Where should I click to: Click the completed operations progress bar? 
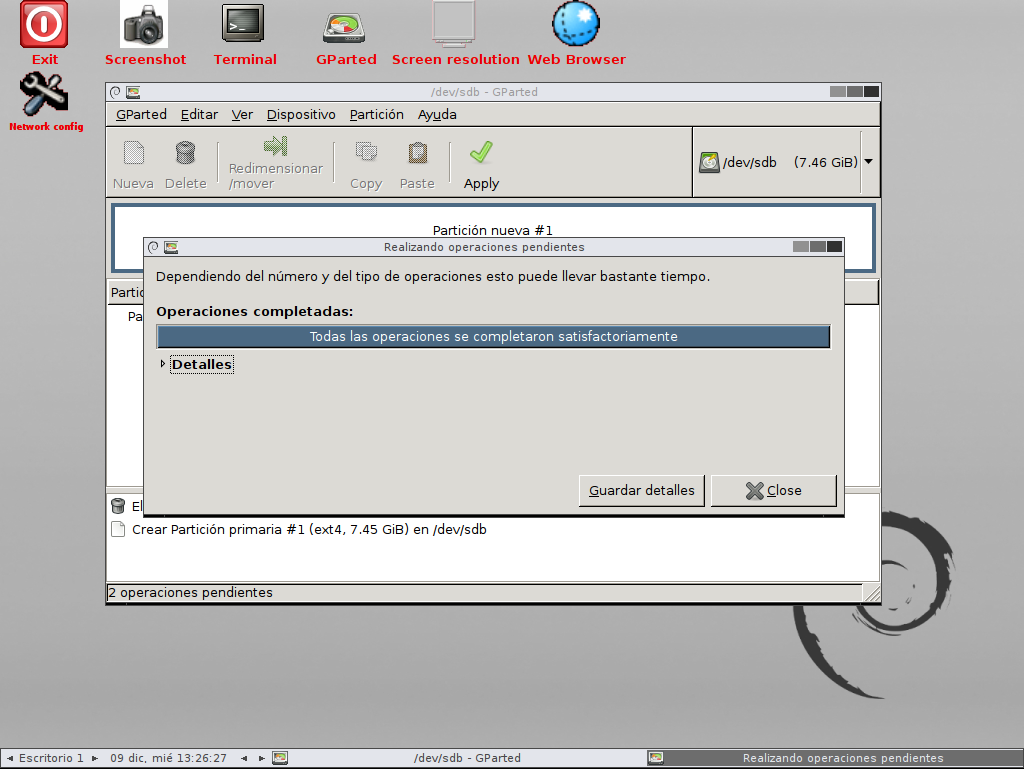(x=493, y=336)
